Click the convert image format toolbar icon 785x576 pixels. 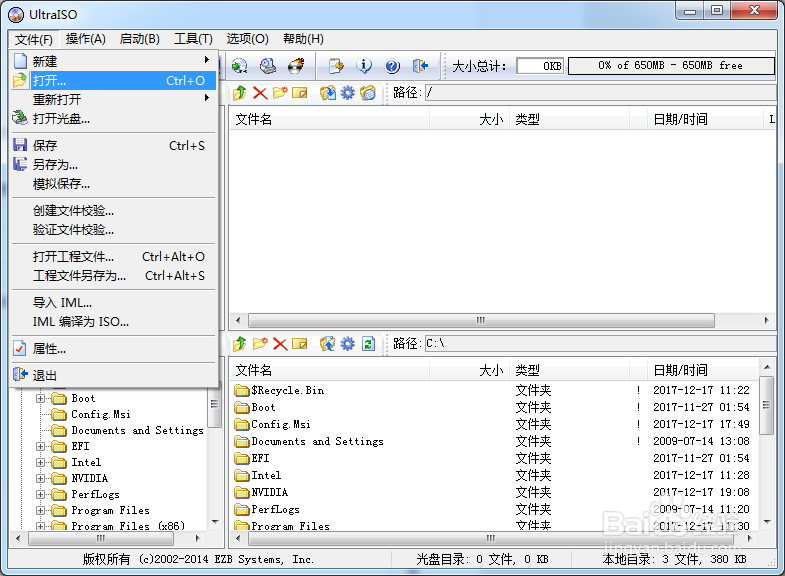(x=240, y=66)
